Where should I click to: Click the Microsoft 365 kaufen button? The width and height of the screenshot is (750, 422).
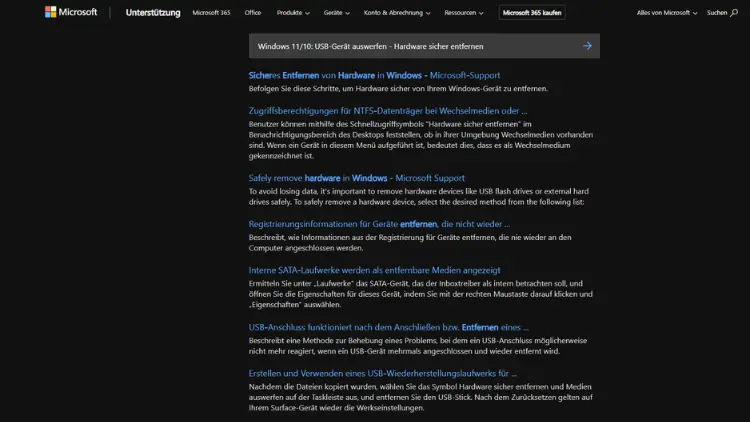(x=532, y=13)
